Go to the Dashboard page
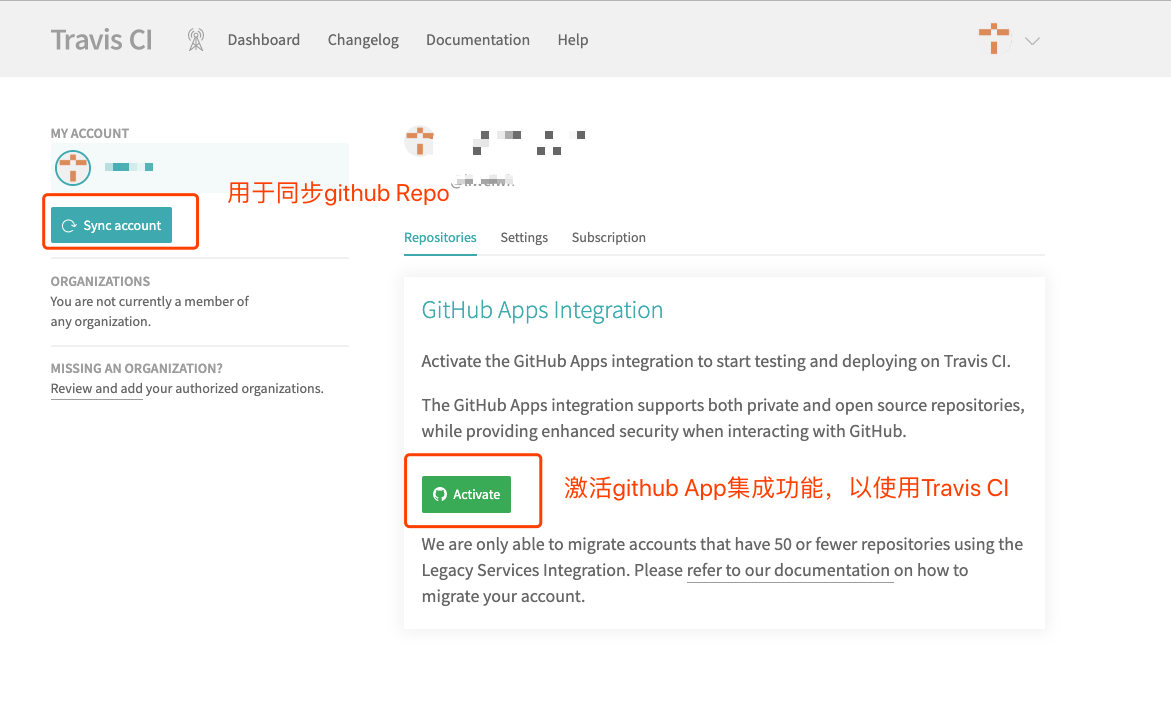Image resolution: width=1171 pixels, height=725 pixels. point(264,40)
